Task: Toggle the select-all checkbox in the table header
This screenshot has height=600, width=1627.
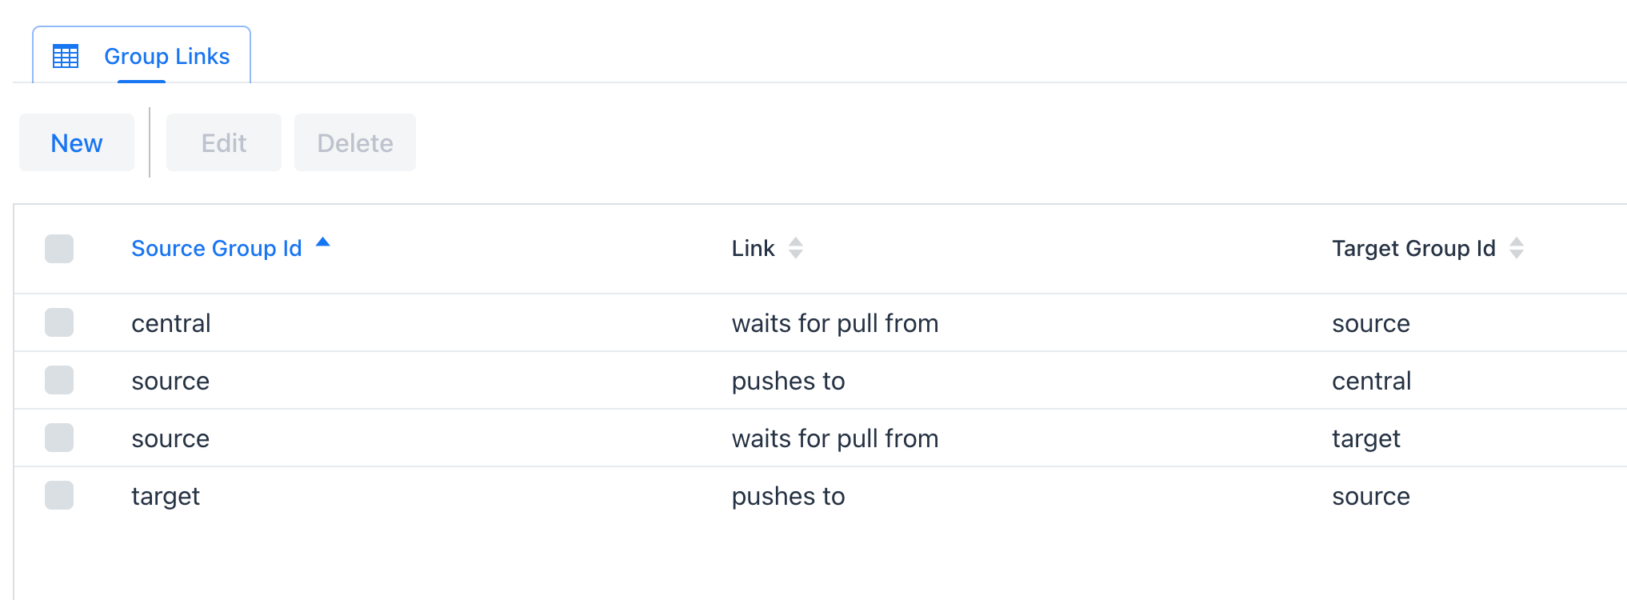Action: click(59, 248)
